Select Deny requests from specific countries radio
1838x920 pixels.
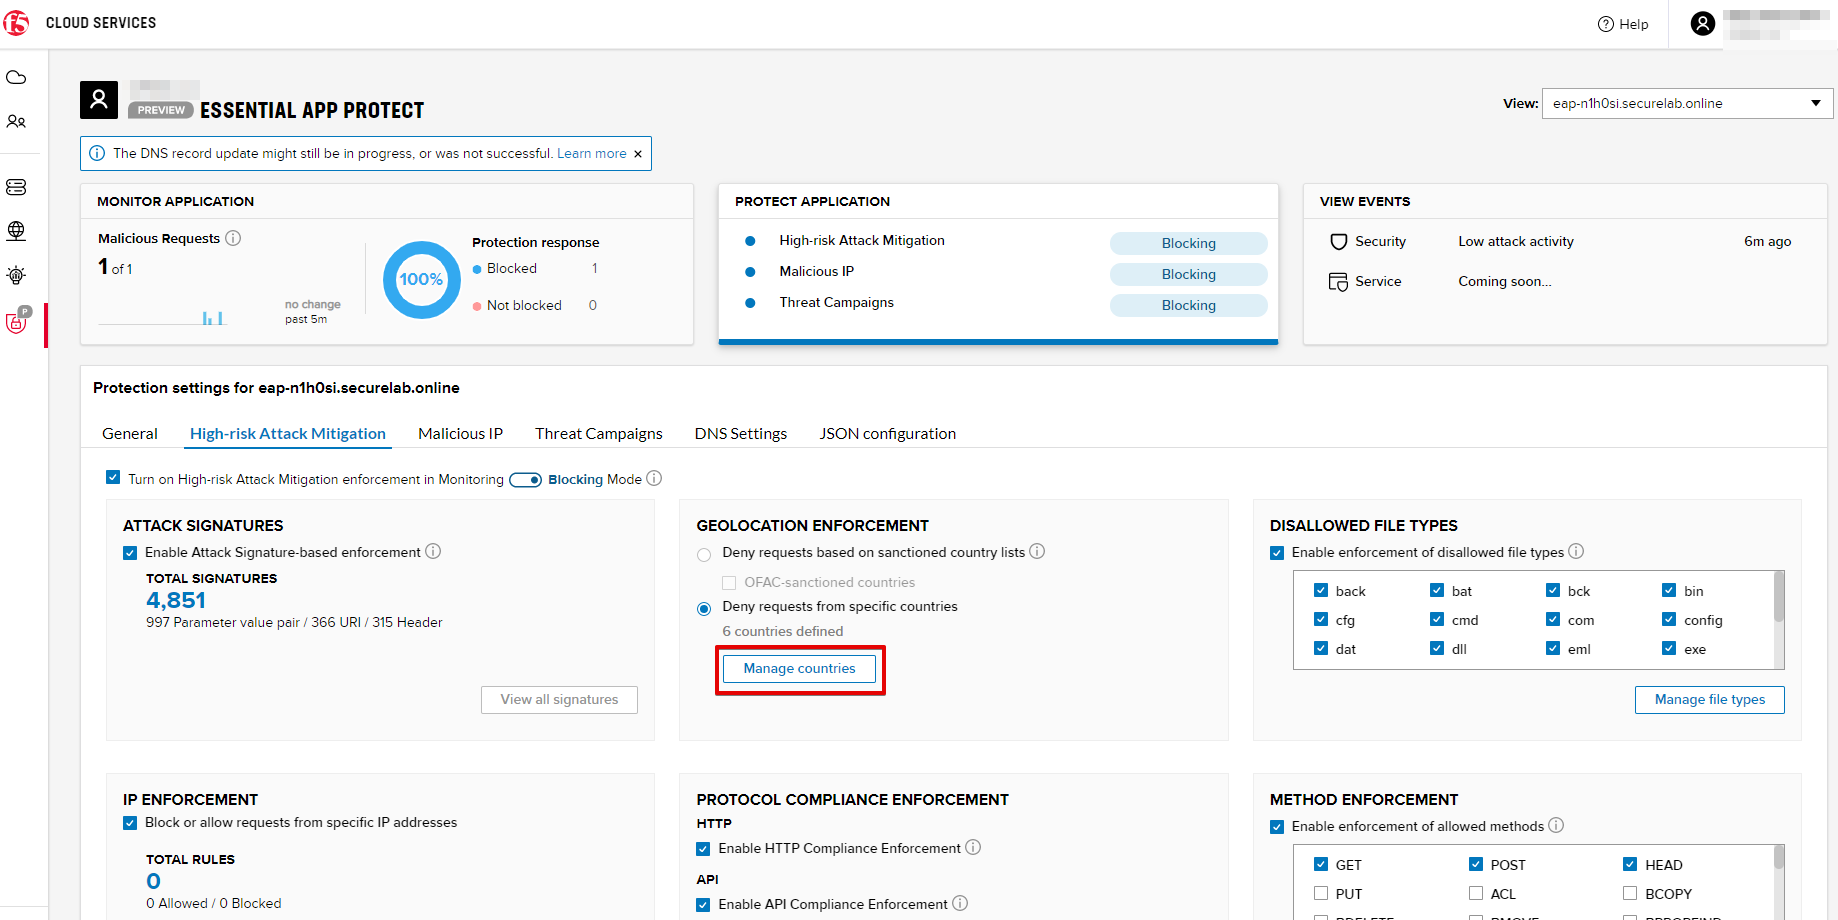pos(704,609)
